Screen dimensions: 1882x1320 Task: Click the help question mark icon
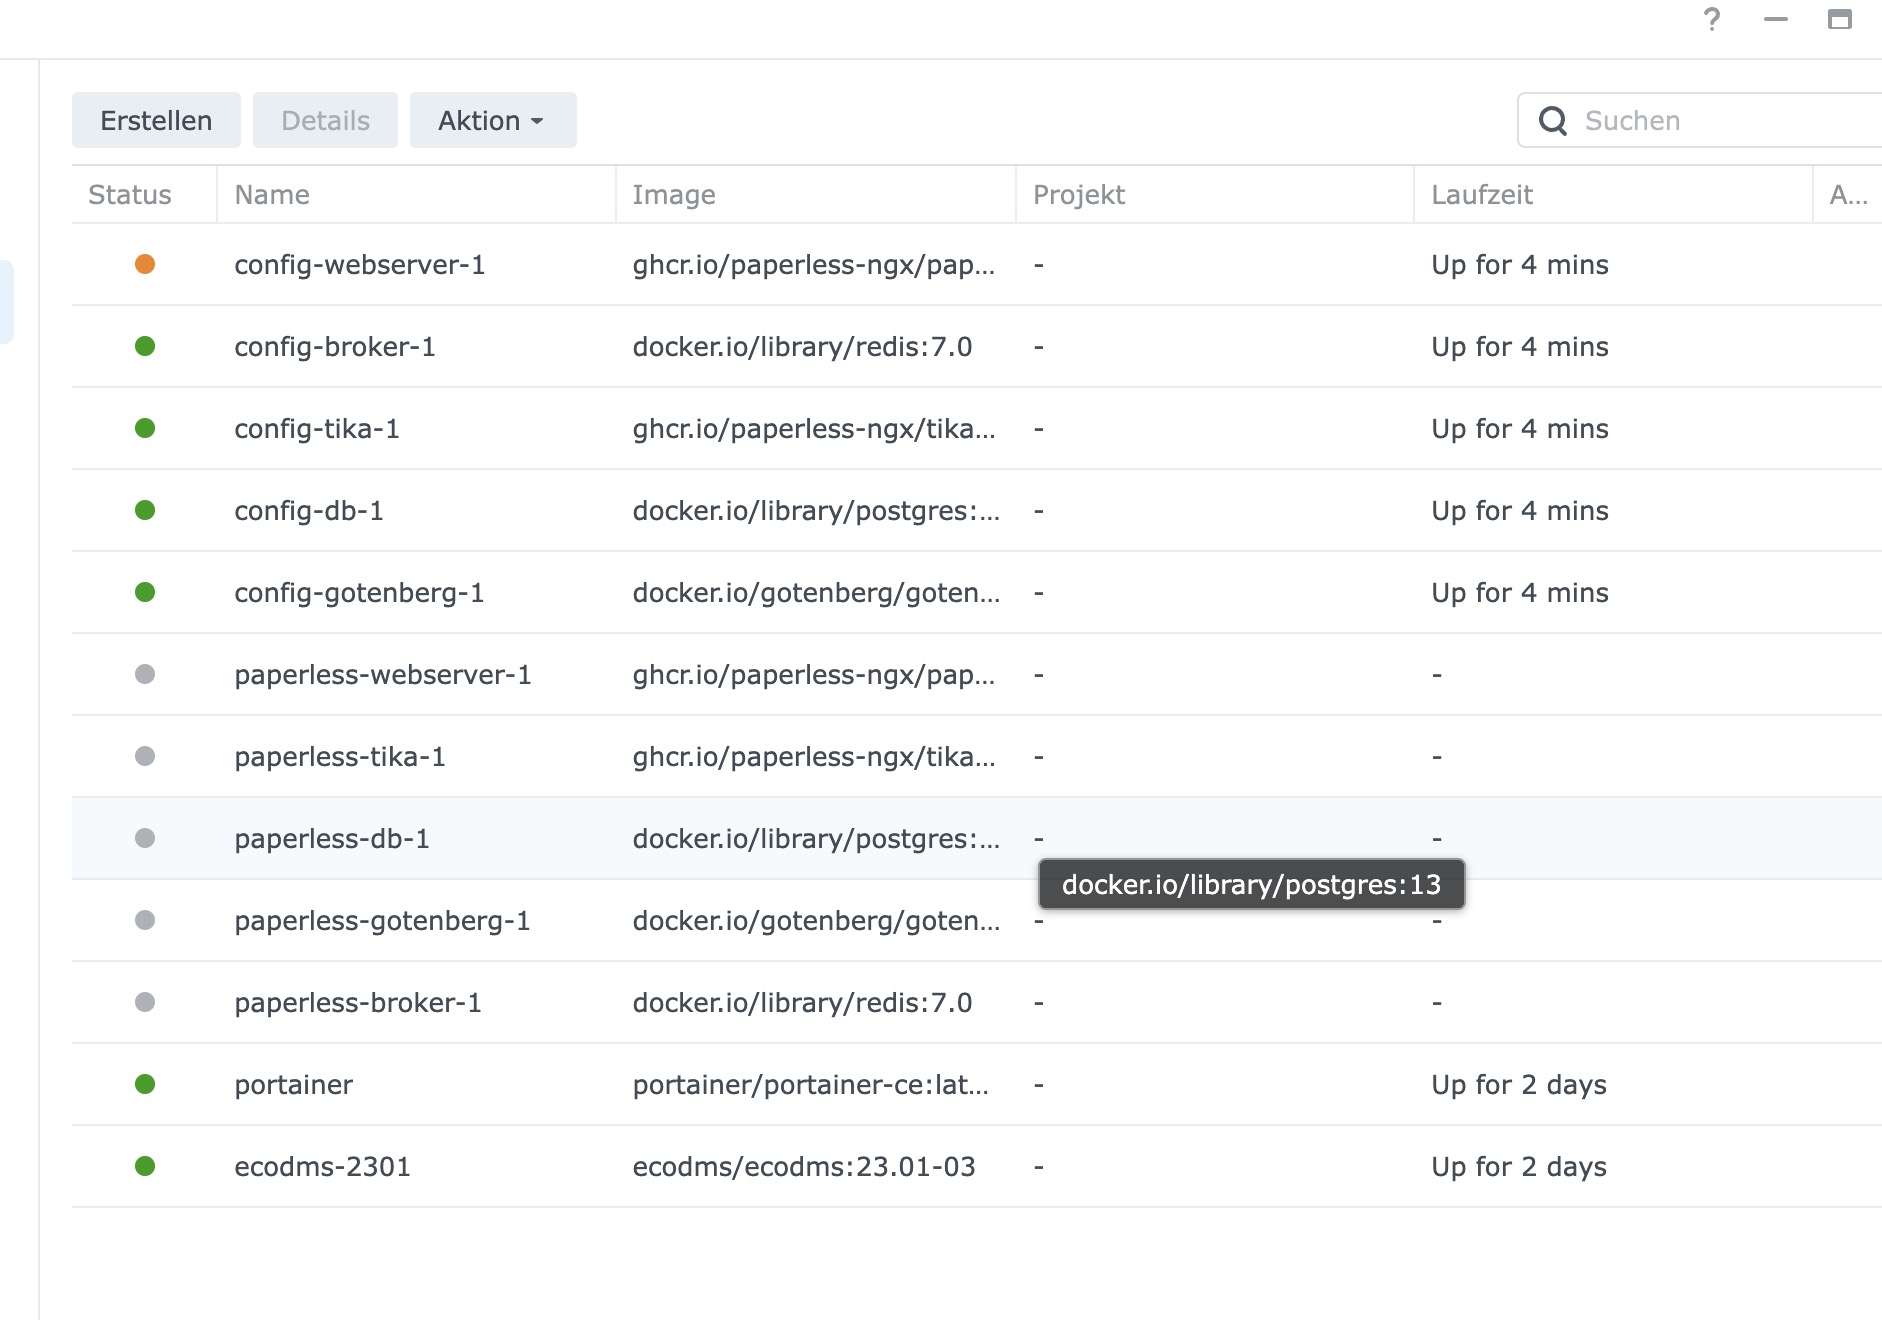coord(1712,19)
